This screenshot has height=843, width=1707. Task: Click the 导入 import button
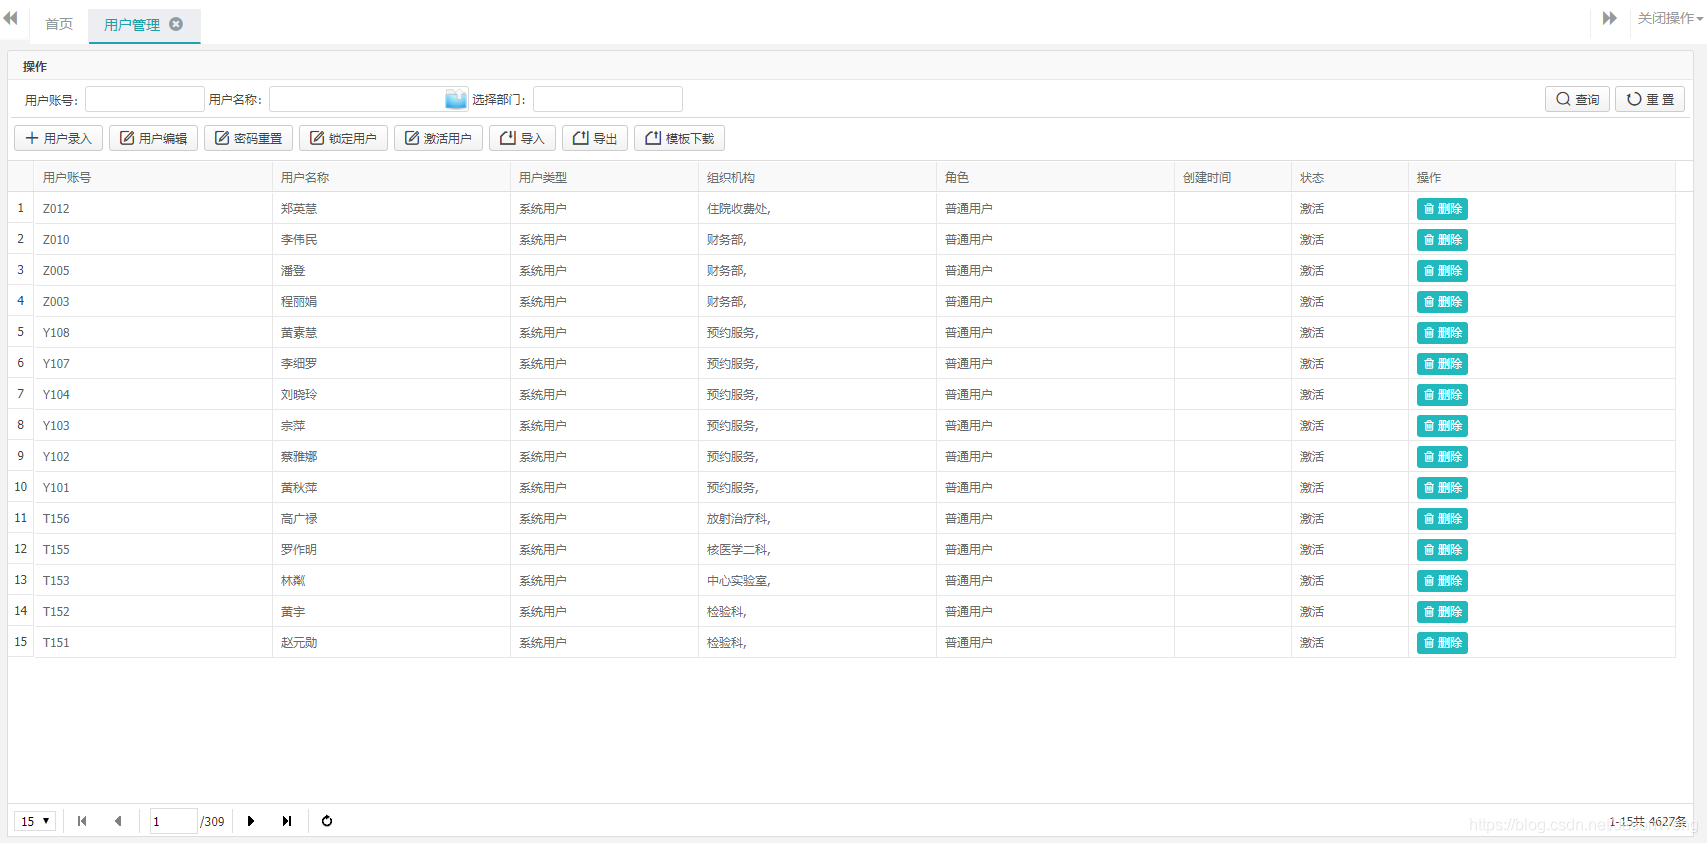point(522,138)
